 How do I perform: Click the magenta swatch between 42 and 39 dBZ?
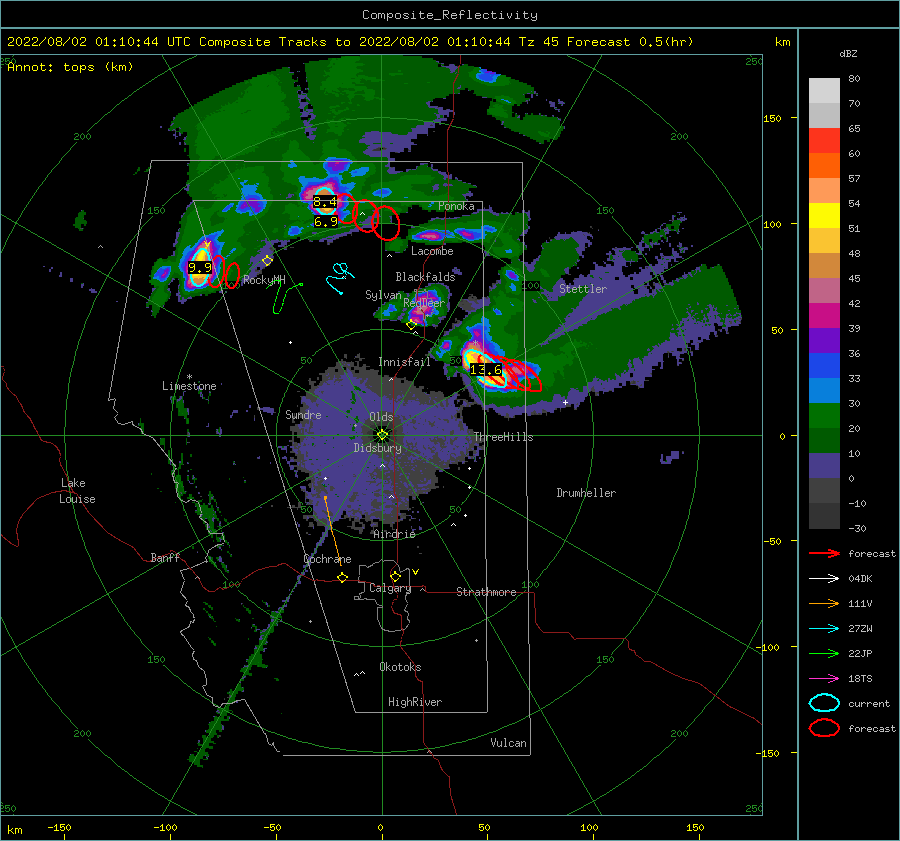(824, 316)
